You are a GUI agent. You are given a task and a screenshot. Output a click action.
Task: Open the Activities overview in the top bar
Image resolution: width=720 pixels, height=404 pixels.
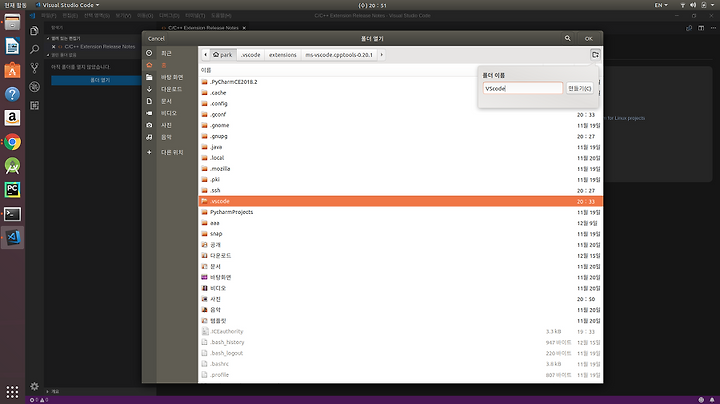pos(15,5)
